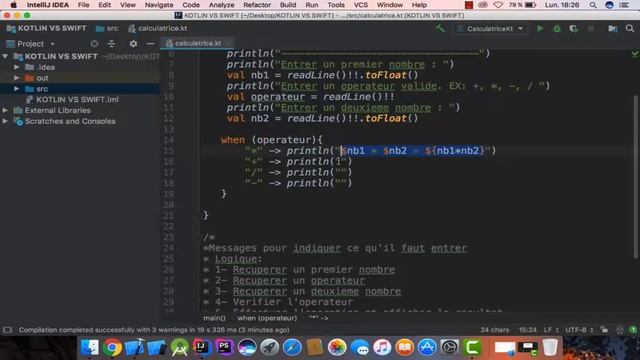Viewport: 640px width, 360px height.
Task: Open System Preferences from the Dock
Action: point(449,348)
